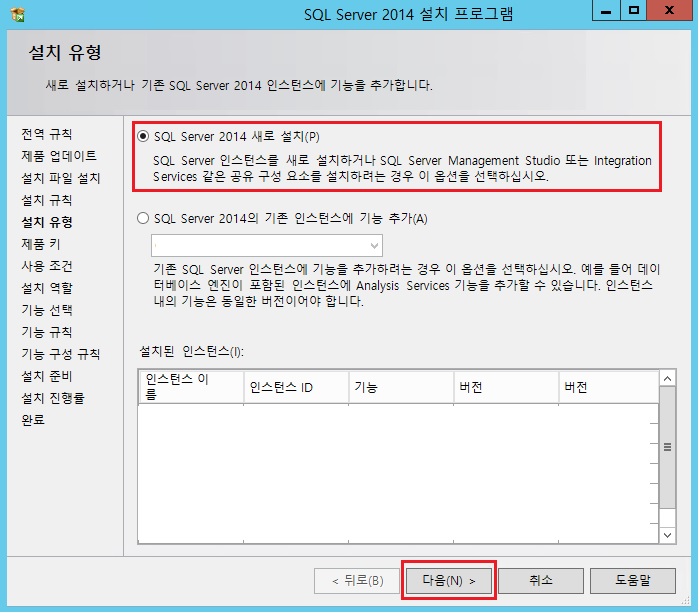Click the SQL Server setup icon in title bar
Image resolution: width=700 pixels, height=616 pixels.
click(x=18, y=14)
